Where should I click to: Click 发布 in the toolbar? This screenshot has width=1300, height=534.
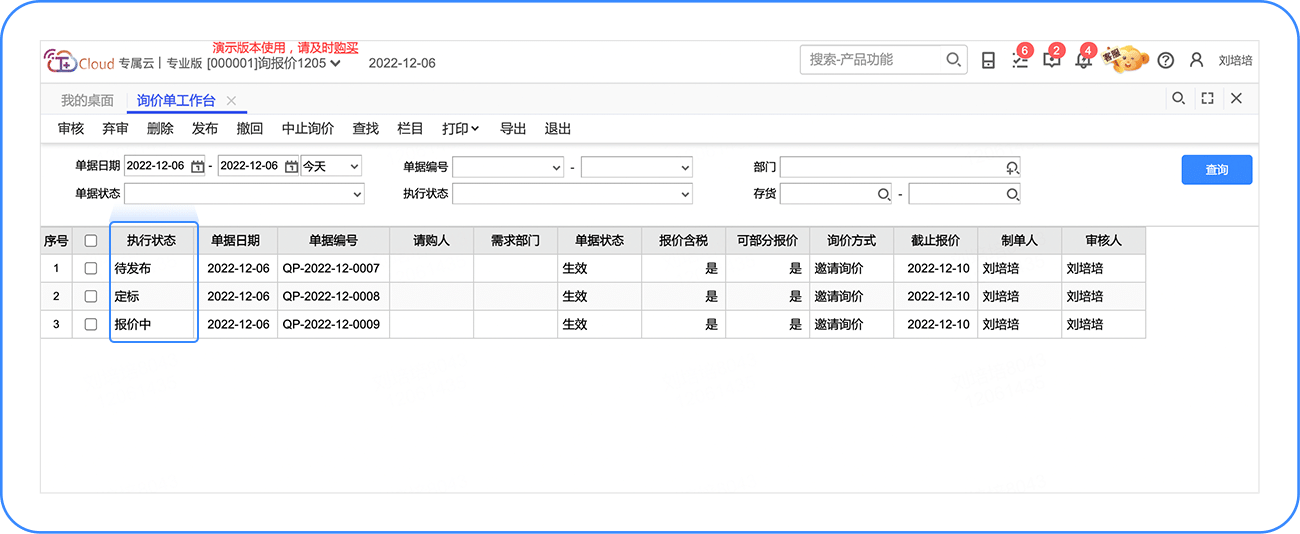point(205,129)
